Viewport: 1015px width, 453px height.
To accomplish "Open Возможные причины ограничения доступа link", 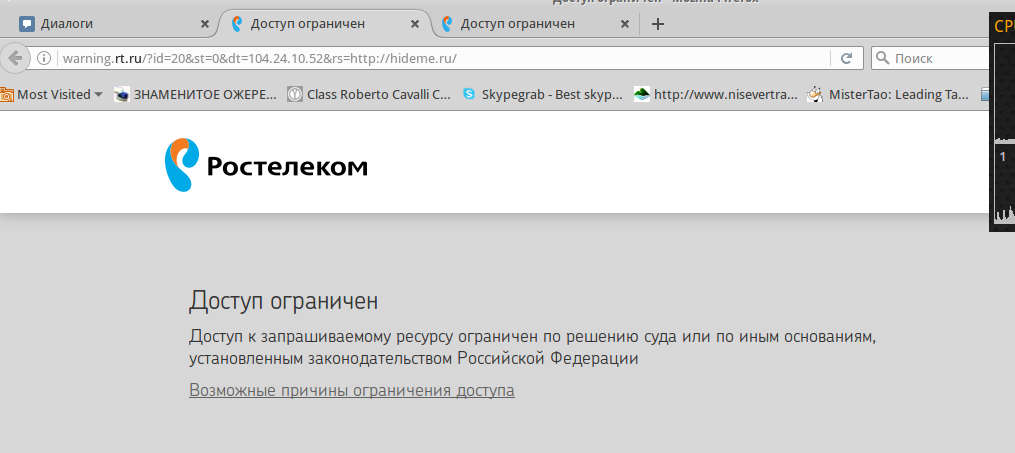I will pyautogui.click(x=351, y=391).
